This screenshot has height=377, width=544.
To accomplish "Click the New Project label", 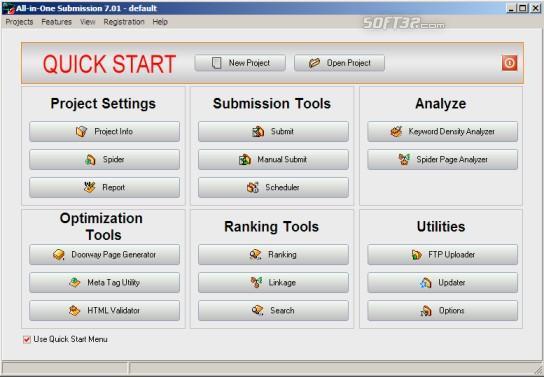I will 249,63.
